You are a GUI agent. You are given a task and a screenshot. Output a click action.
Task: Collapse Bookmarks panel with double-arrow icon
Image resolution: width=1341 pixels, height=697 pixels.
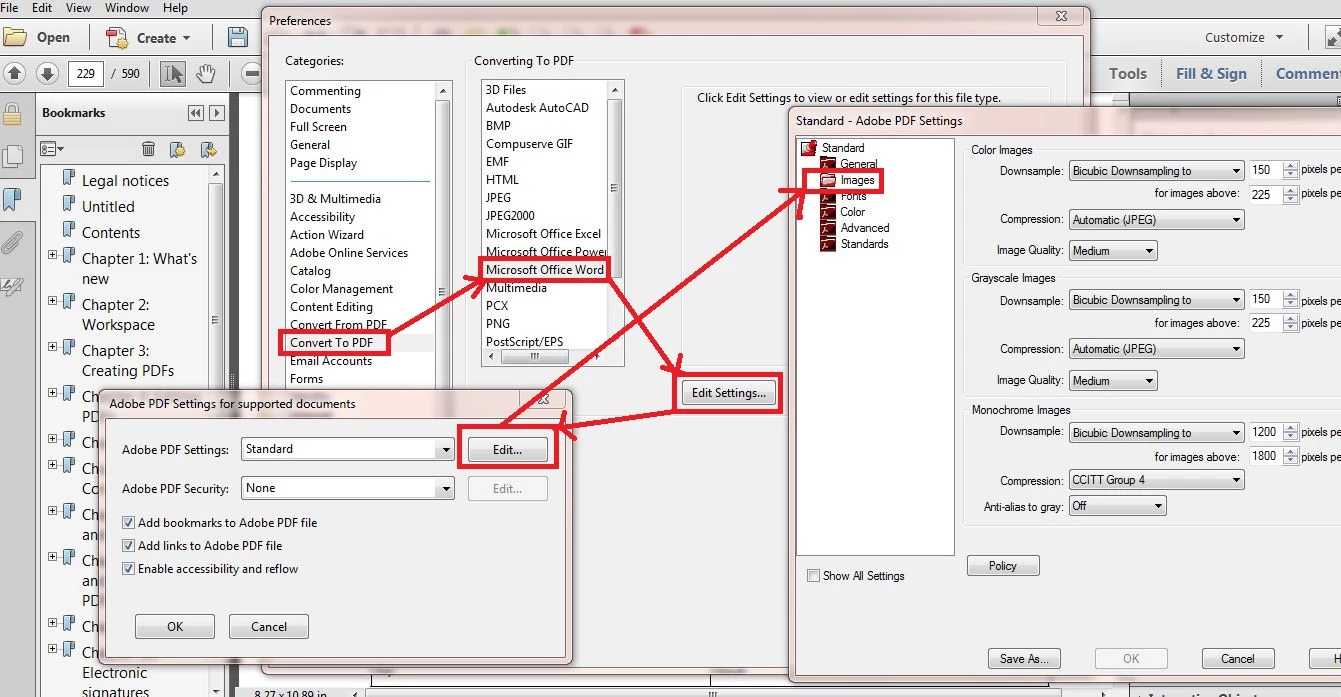(195, 113)
